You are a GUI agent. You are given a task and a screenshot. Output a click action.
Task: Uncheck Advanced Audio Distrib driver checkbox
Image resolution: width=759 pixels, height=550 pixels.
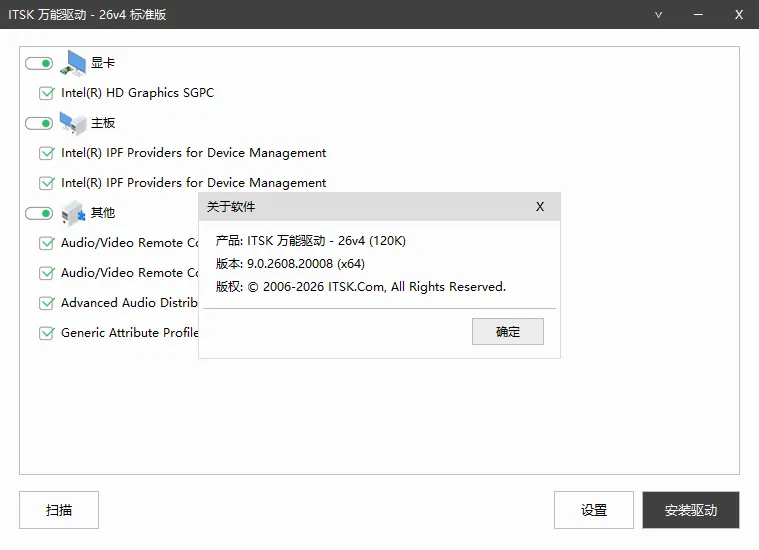point(46,303)
